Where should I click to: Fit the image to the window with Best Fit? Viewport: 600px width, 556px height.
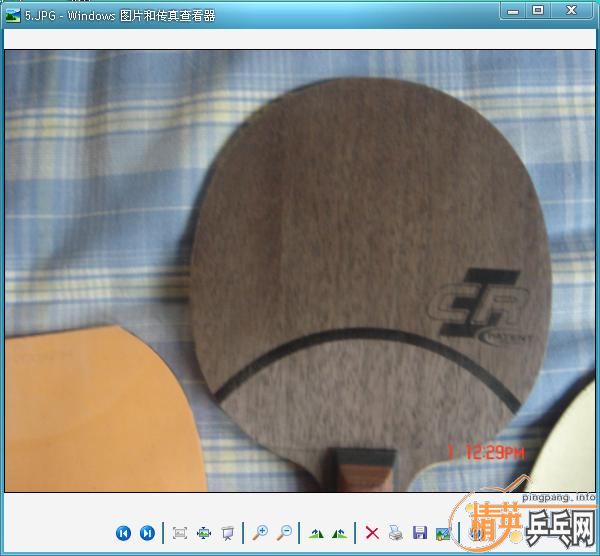pyautogui.click(x=180, y=533)
